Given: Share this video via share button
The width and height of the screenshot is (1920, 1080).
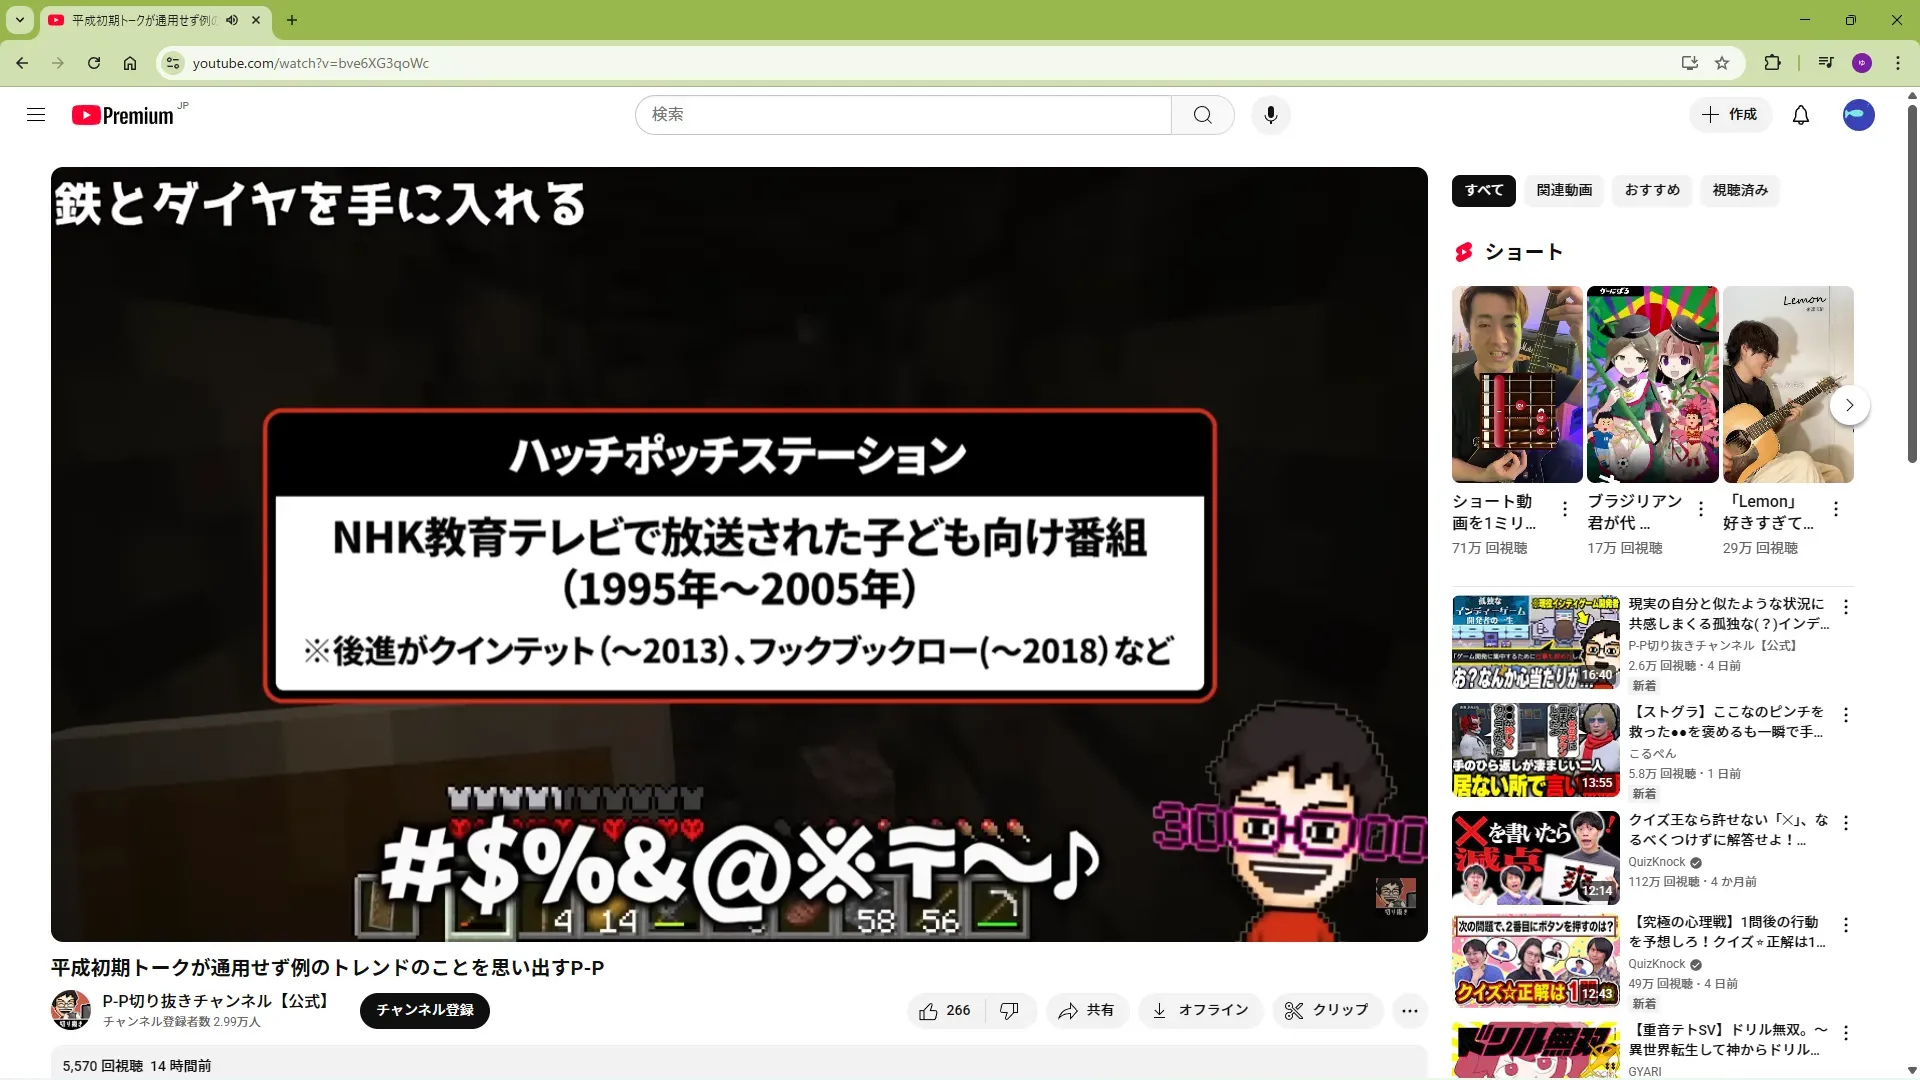Looking at the screenshot, I should pyautogui.click(x=1086, y=1010).
